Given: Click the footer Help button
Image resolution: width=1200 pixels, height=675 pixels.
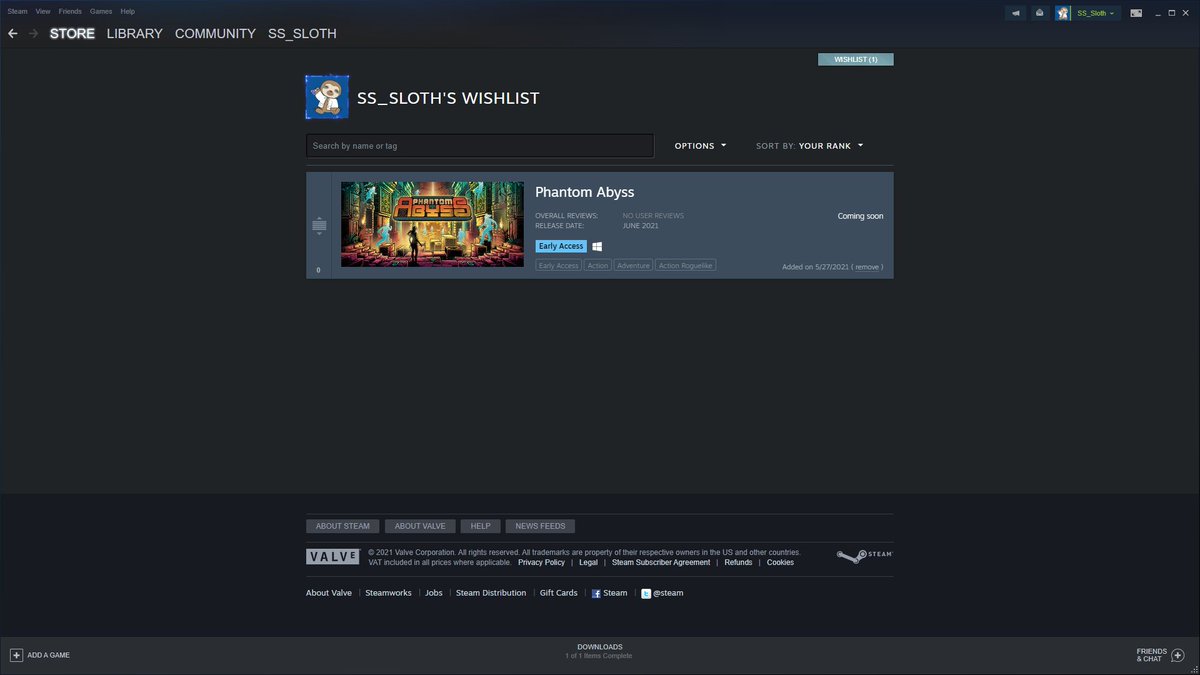Looking at the screenshot, I should (480, 526).
